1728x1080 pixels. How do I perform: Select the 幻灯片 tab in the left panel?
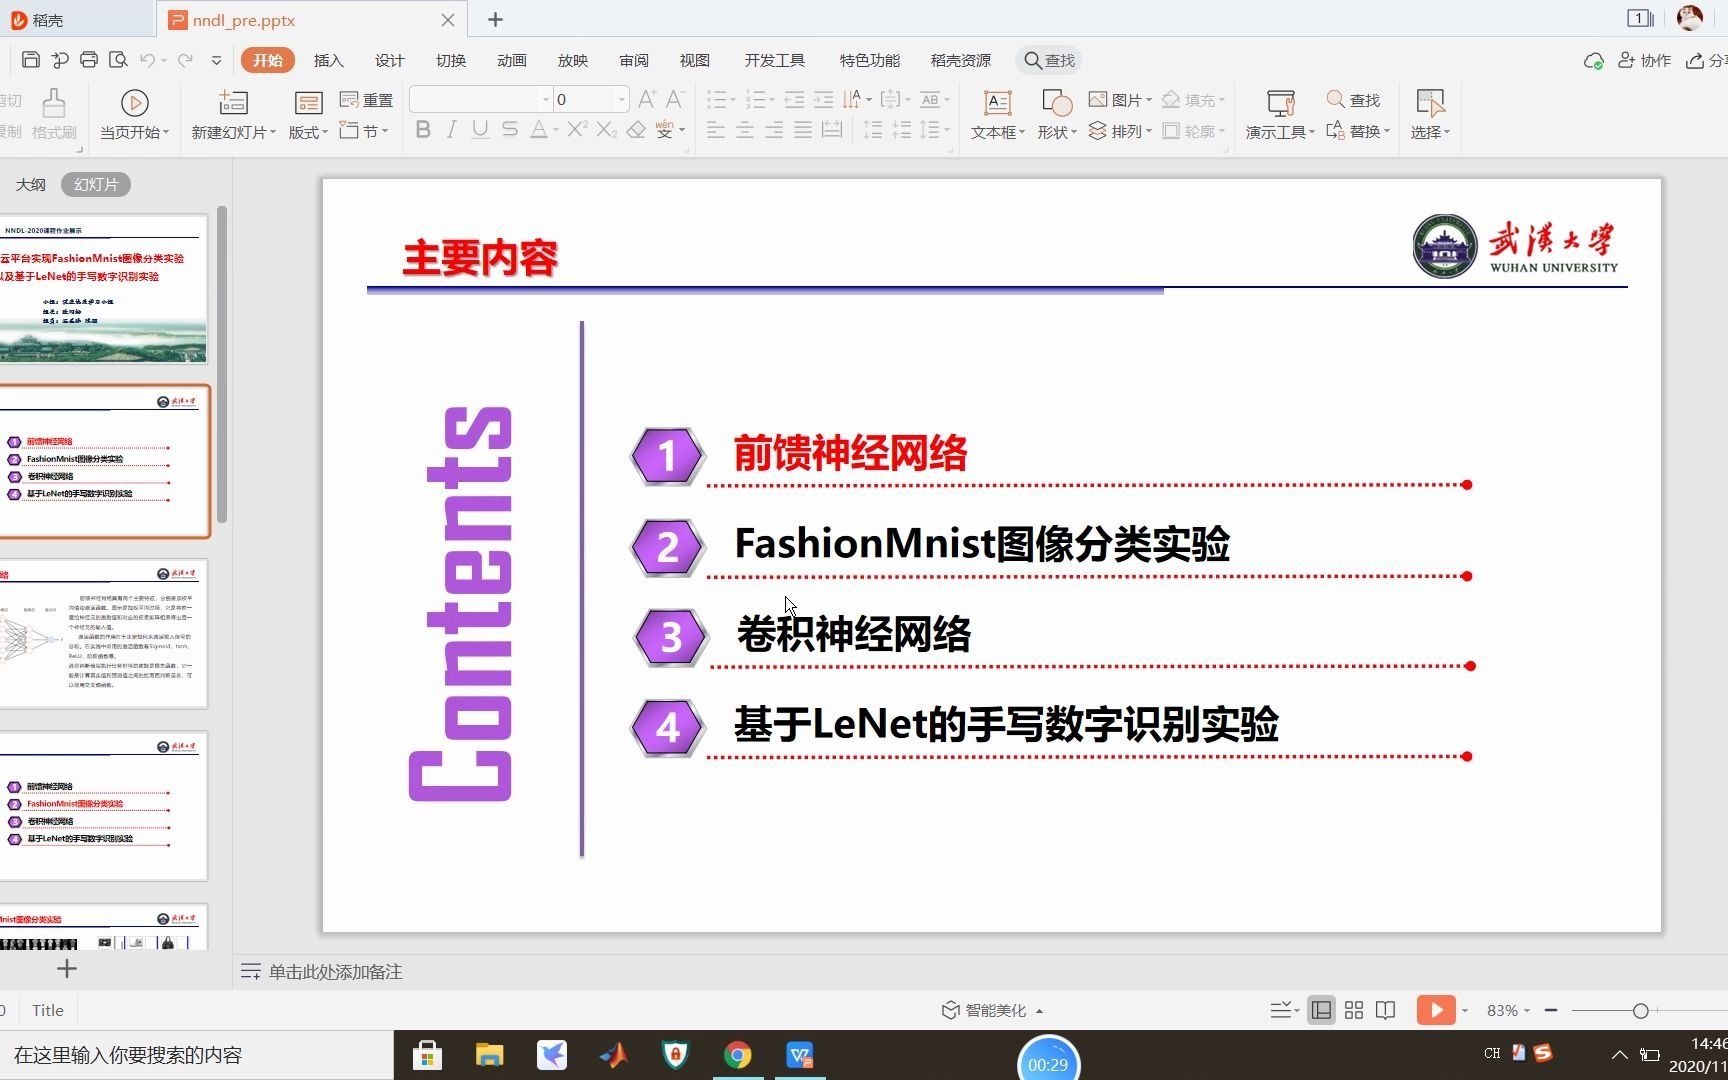[x=95, y=184]
